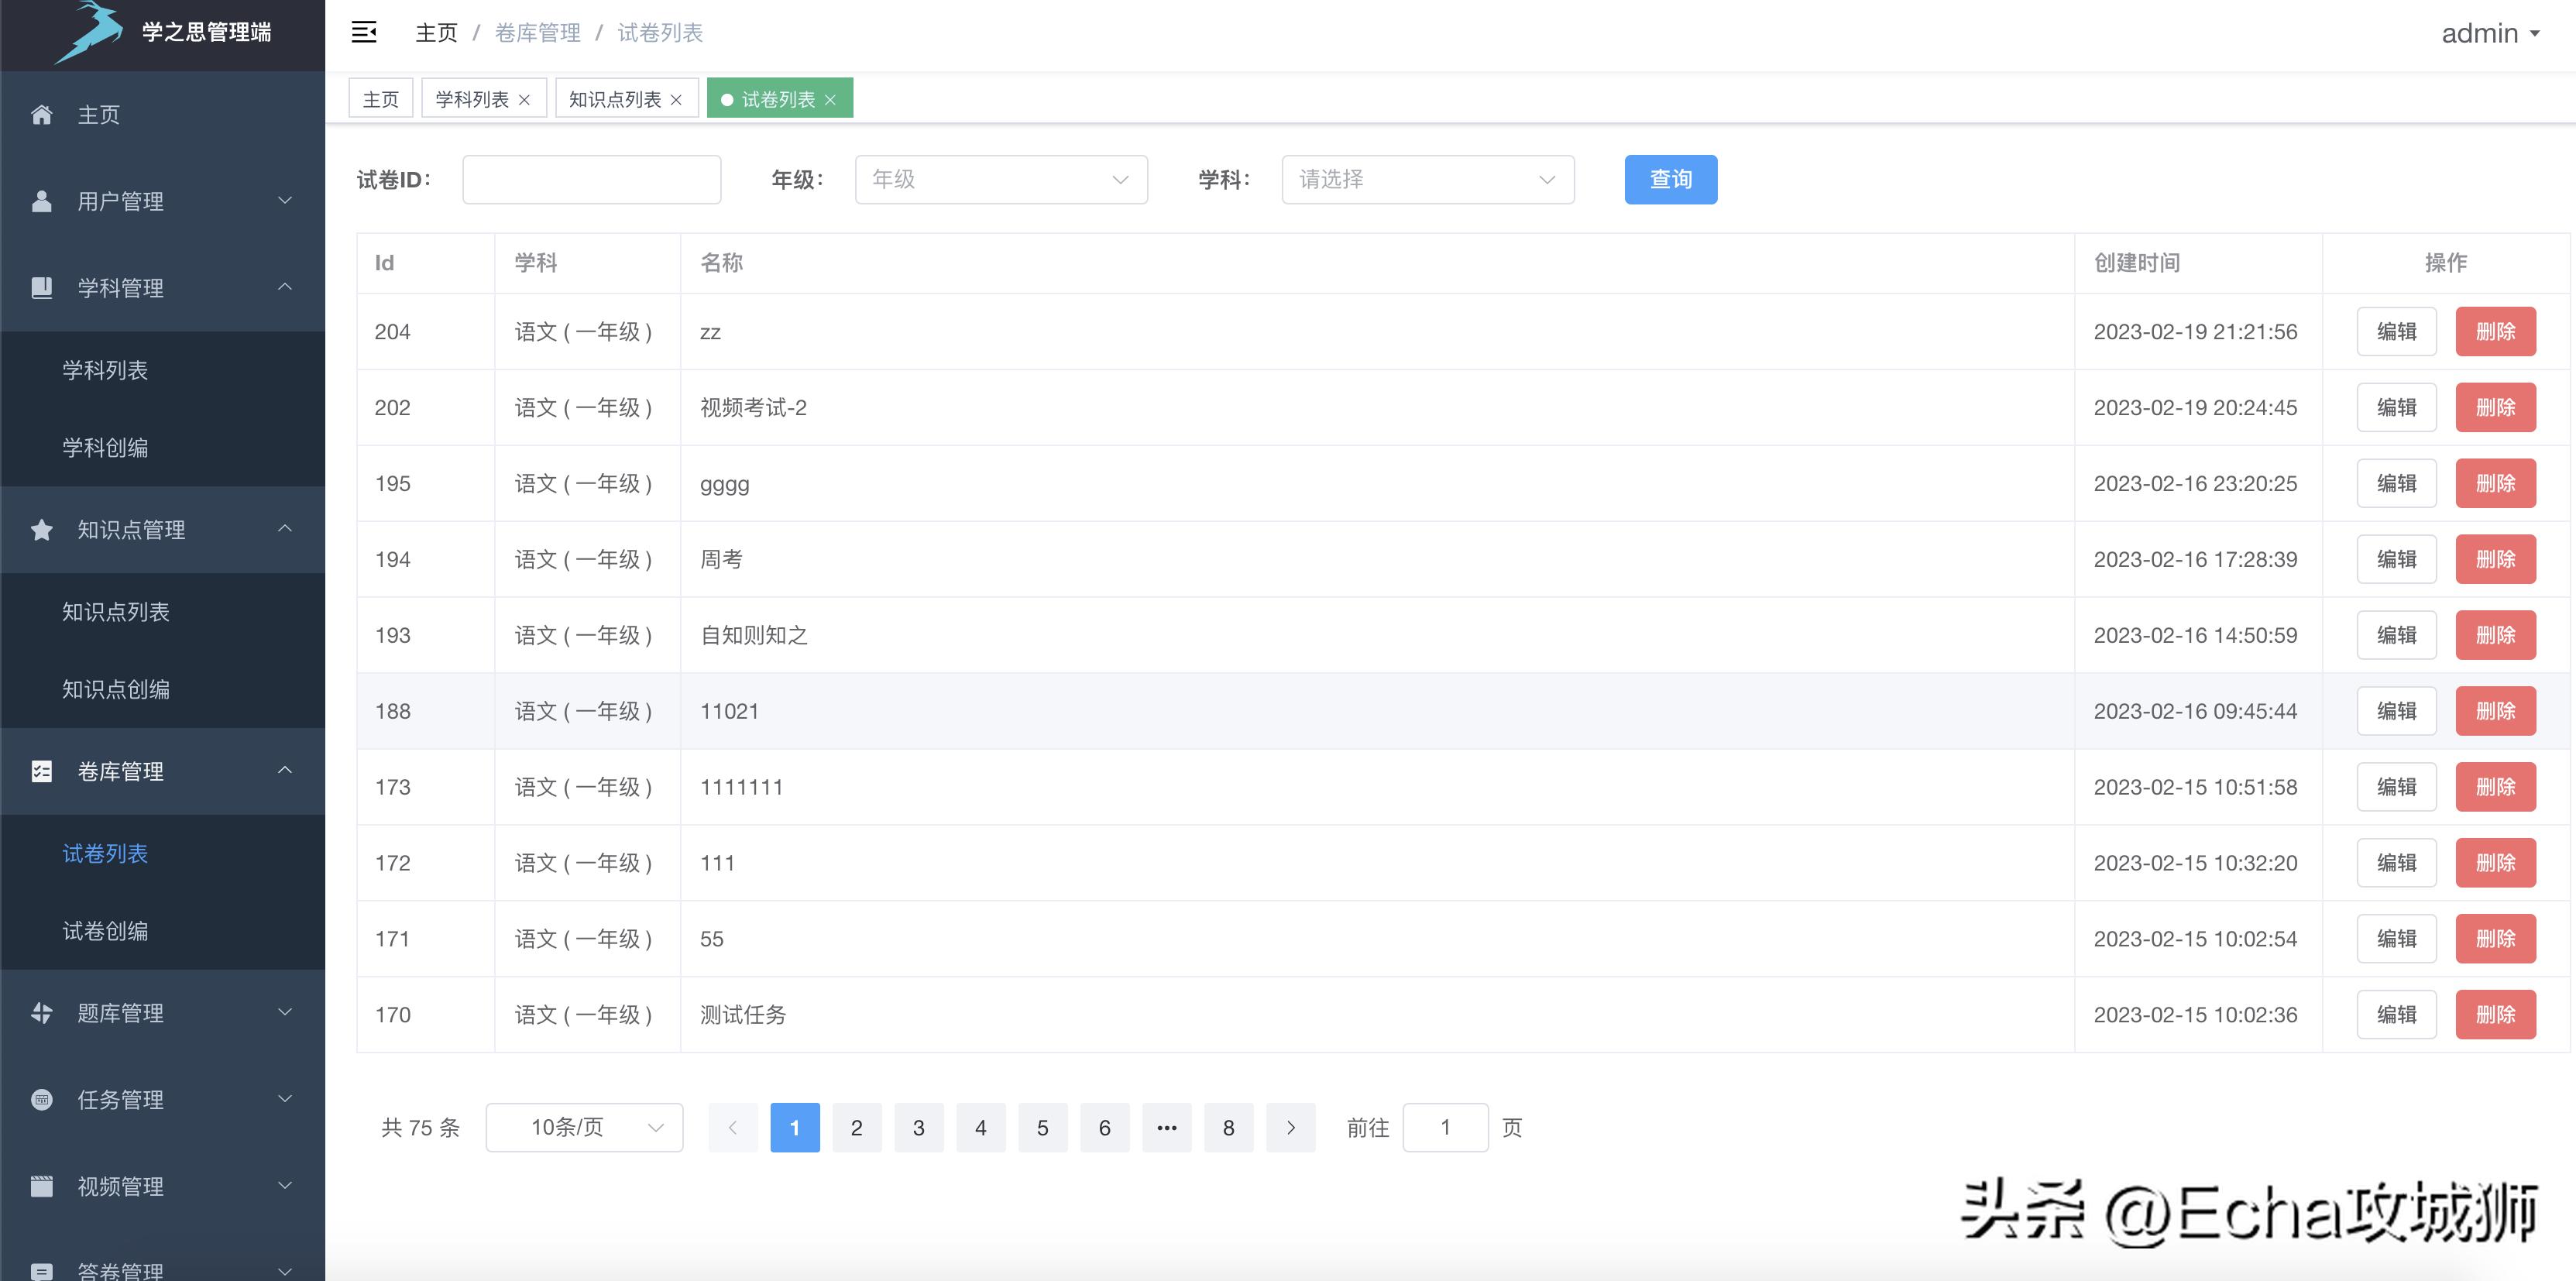Viewport: 2576px width, 1281px height.
Task: Click the 试卷ID input field
Action: click(591, 179)
